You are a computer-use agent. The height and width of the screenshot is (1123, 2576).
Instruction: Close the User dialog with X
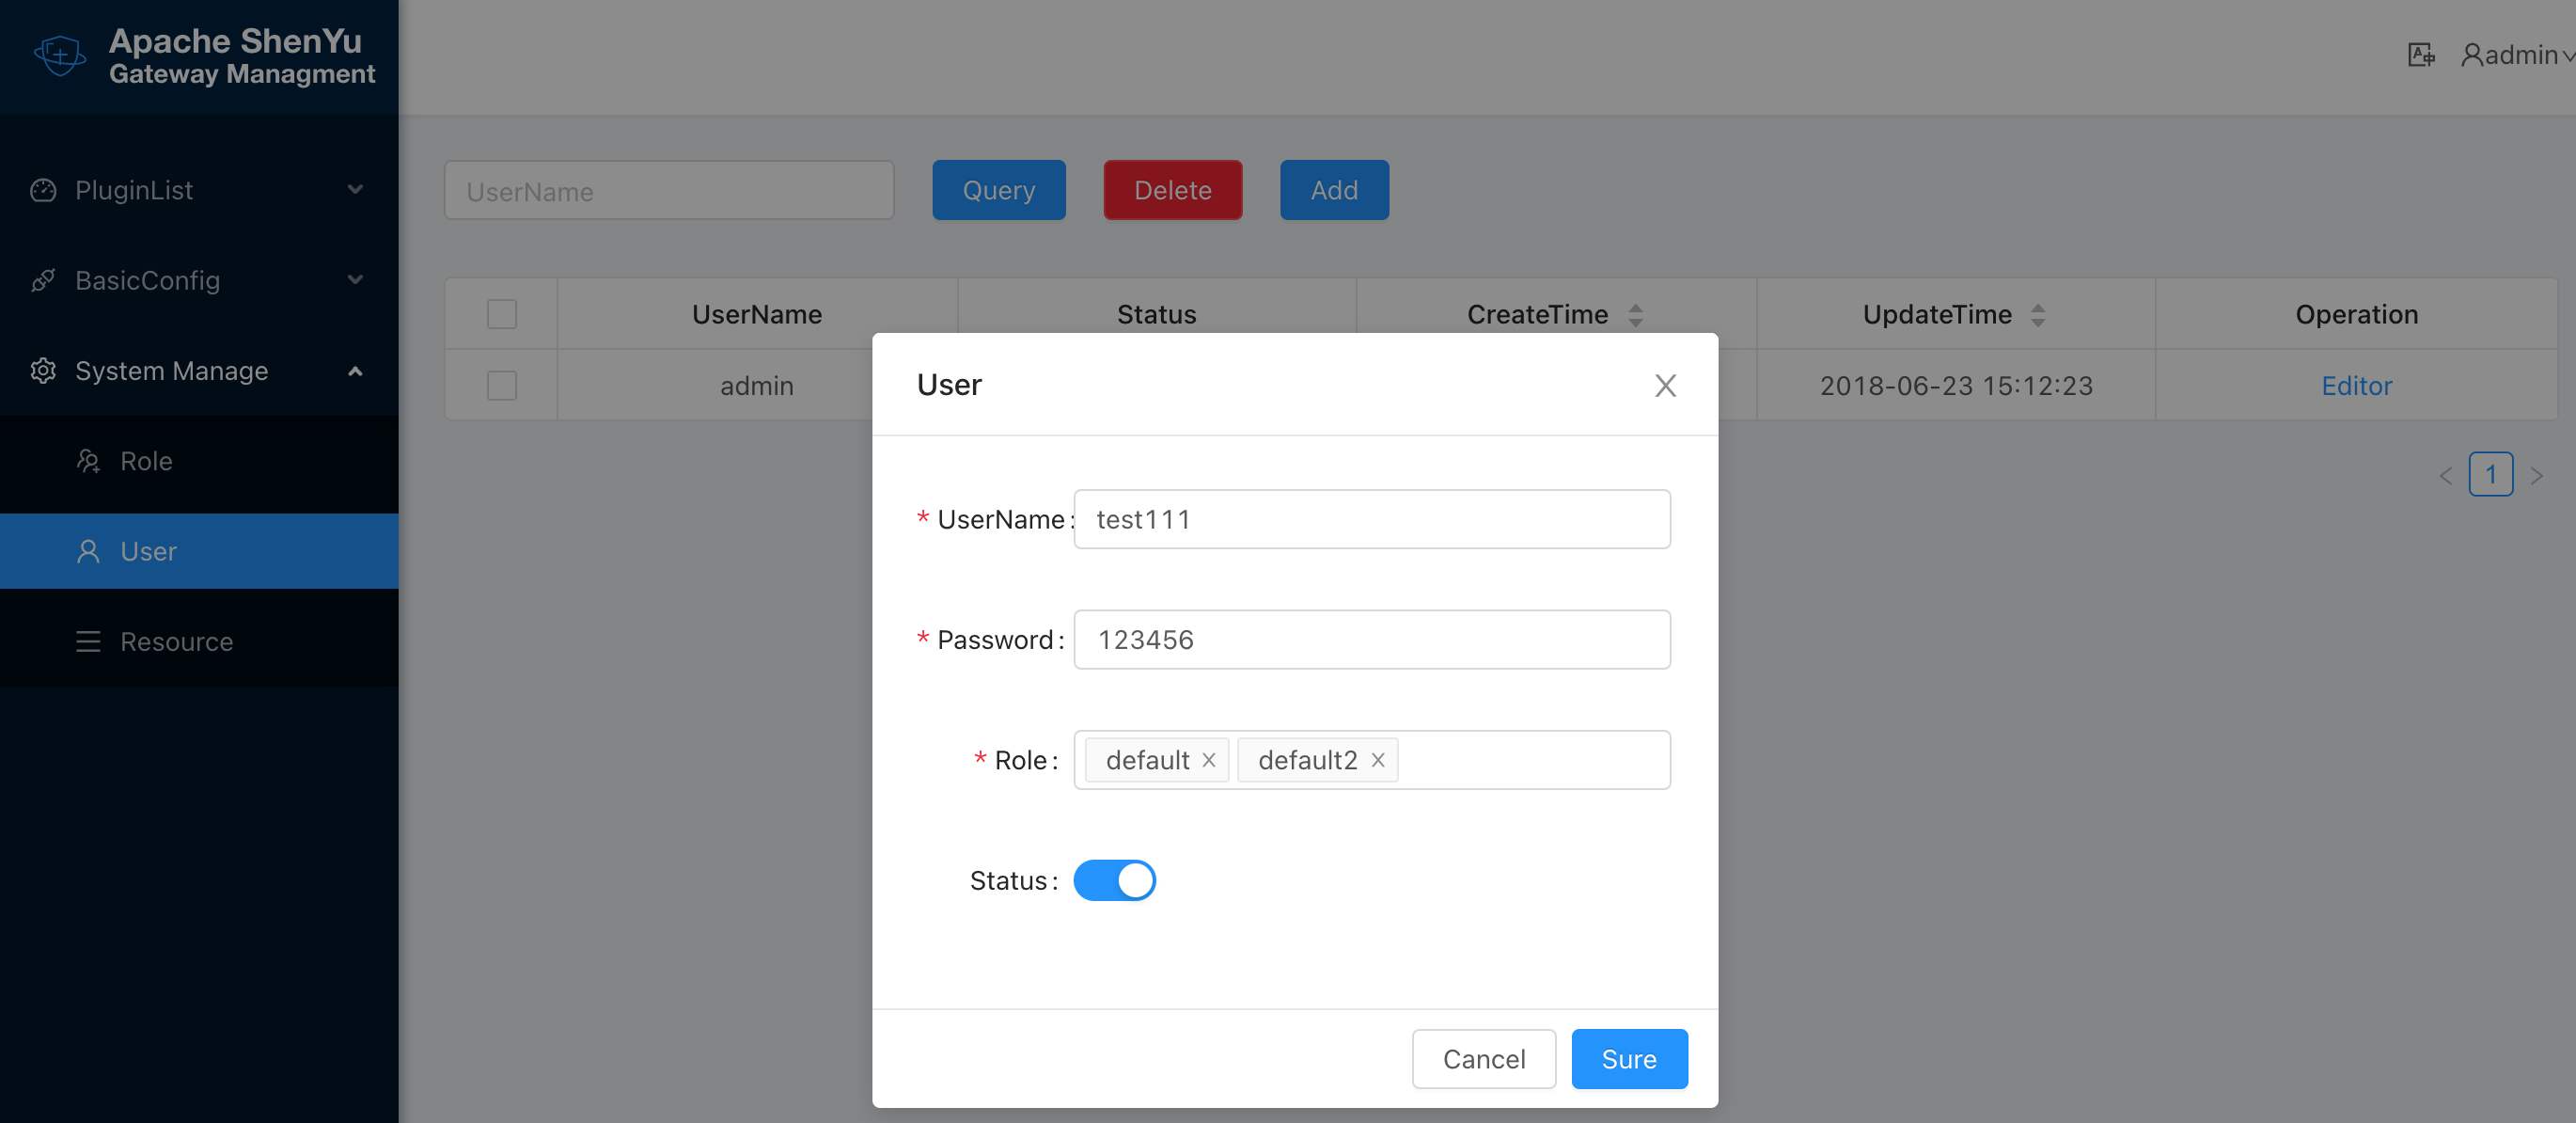point(1665,385)
